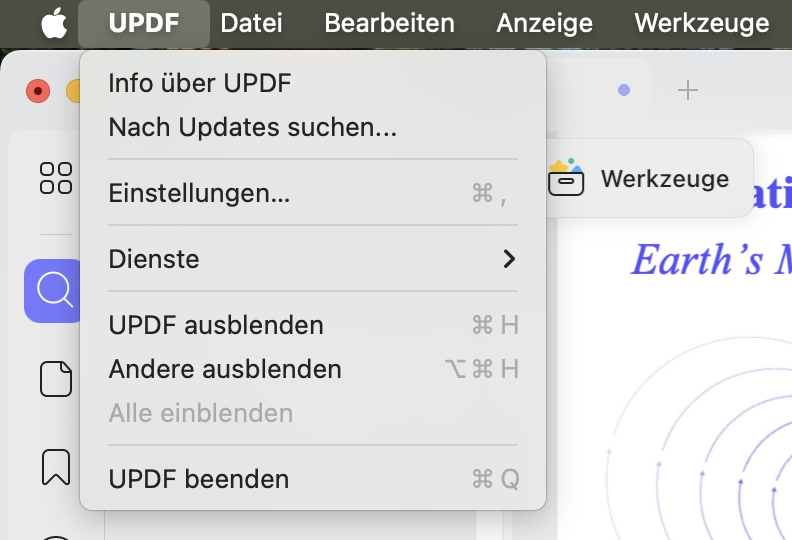Click the thumbnails grid sidebar icon

click(56, 178)
